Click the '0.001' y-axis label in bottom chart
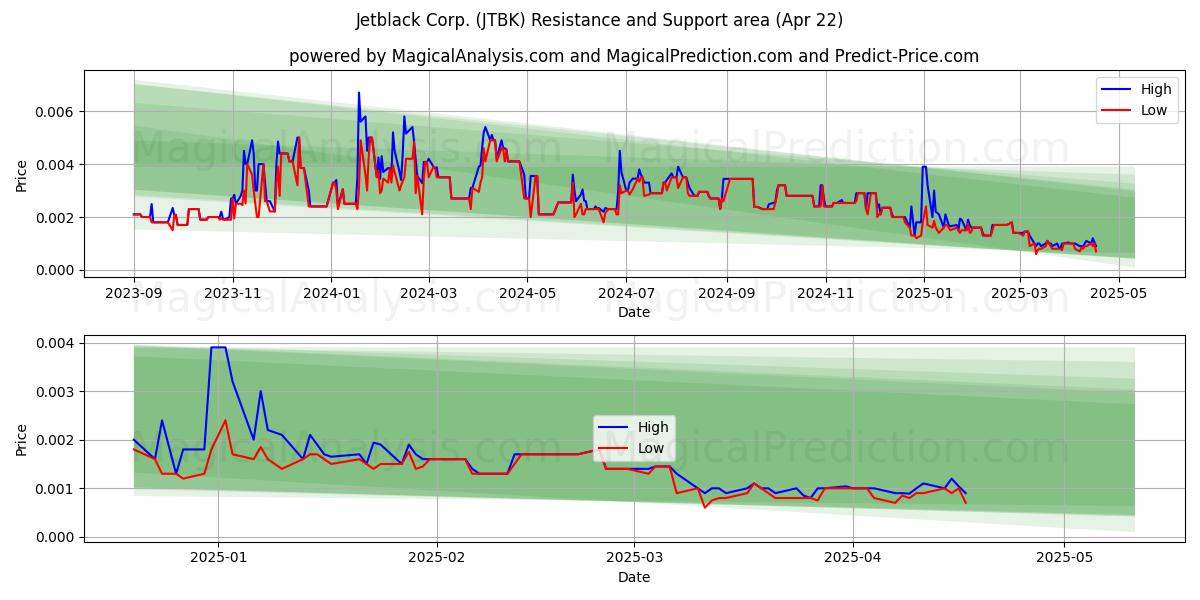Screen dimensions: 1200x600 click(56, 489)
